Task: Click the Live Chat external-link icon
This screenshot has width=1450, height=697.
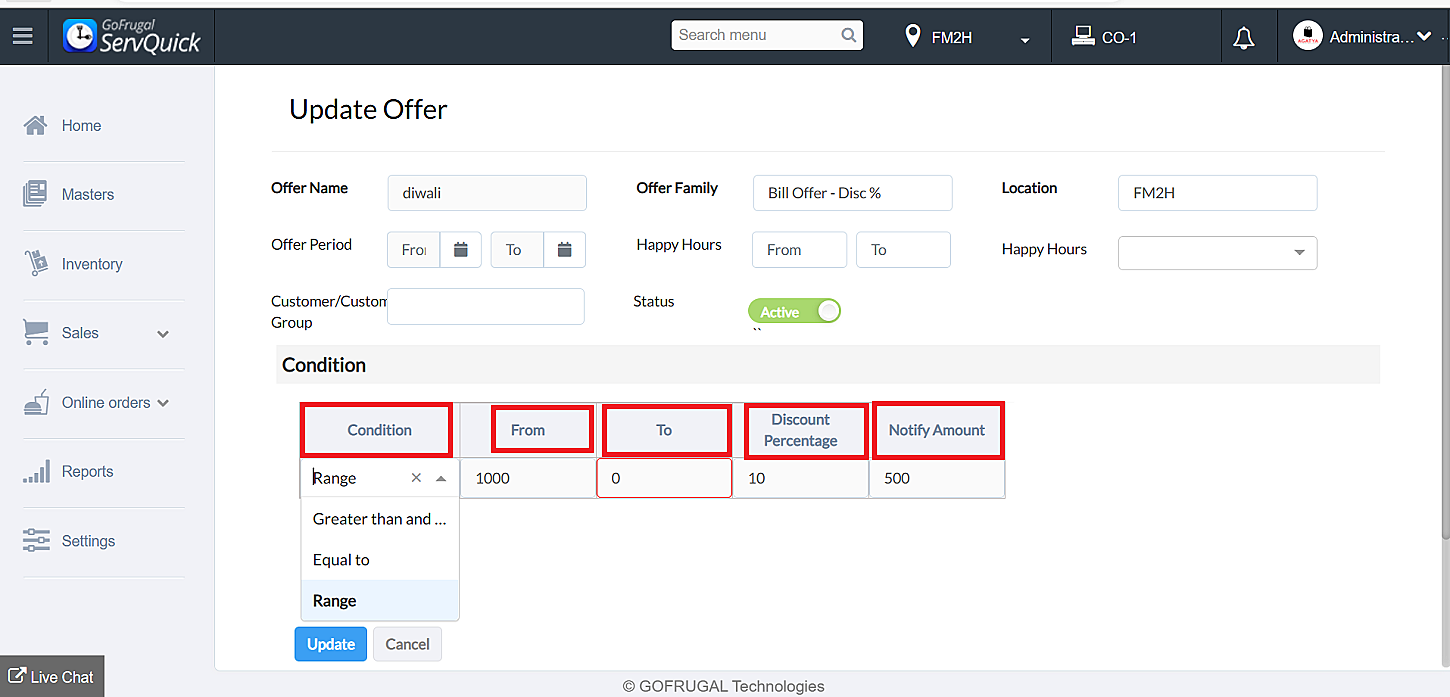Action: click(17, 677)
